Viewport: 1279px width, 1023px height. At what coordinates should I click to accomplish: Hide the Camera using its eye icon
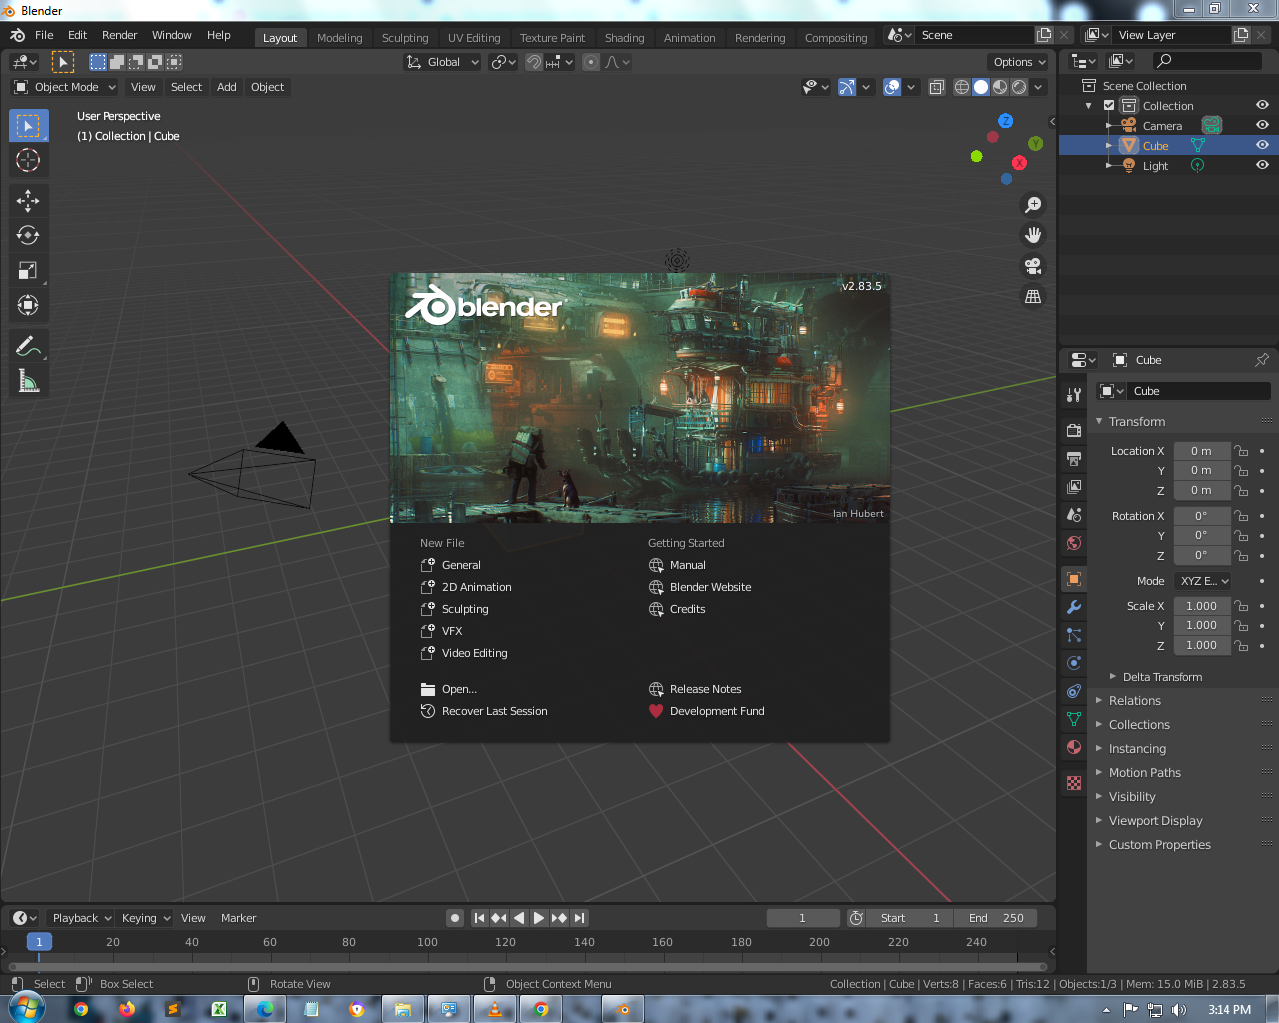[x=1262, y=125]
